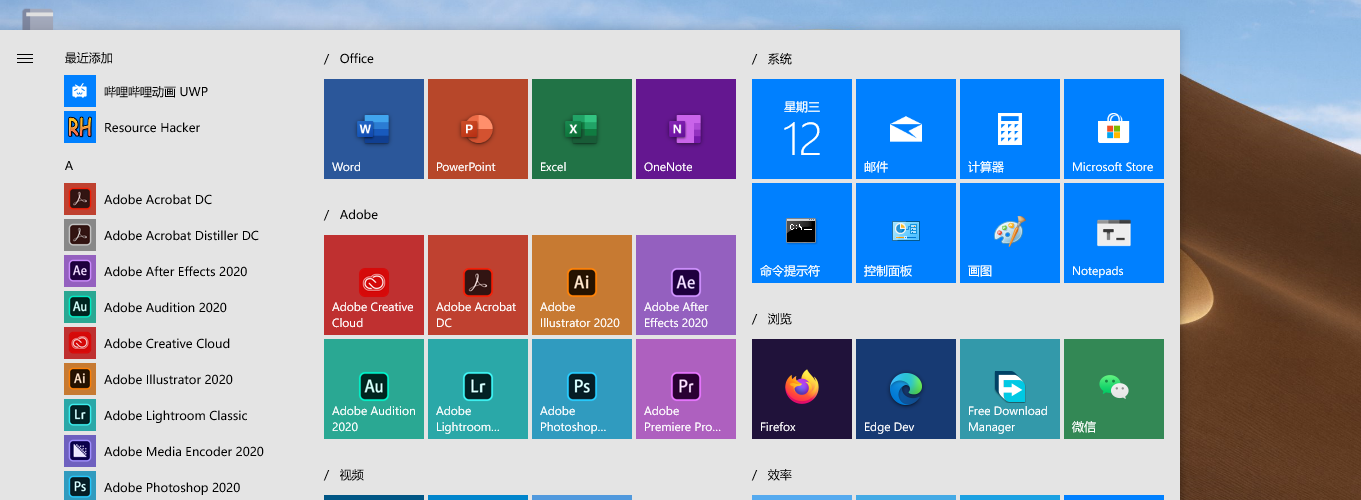The image size is (1361, 500).
Task: Open the Free Download Manager tile
Action: tap(1010, 389)
